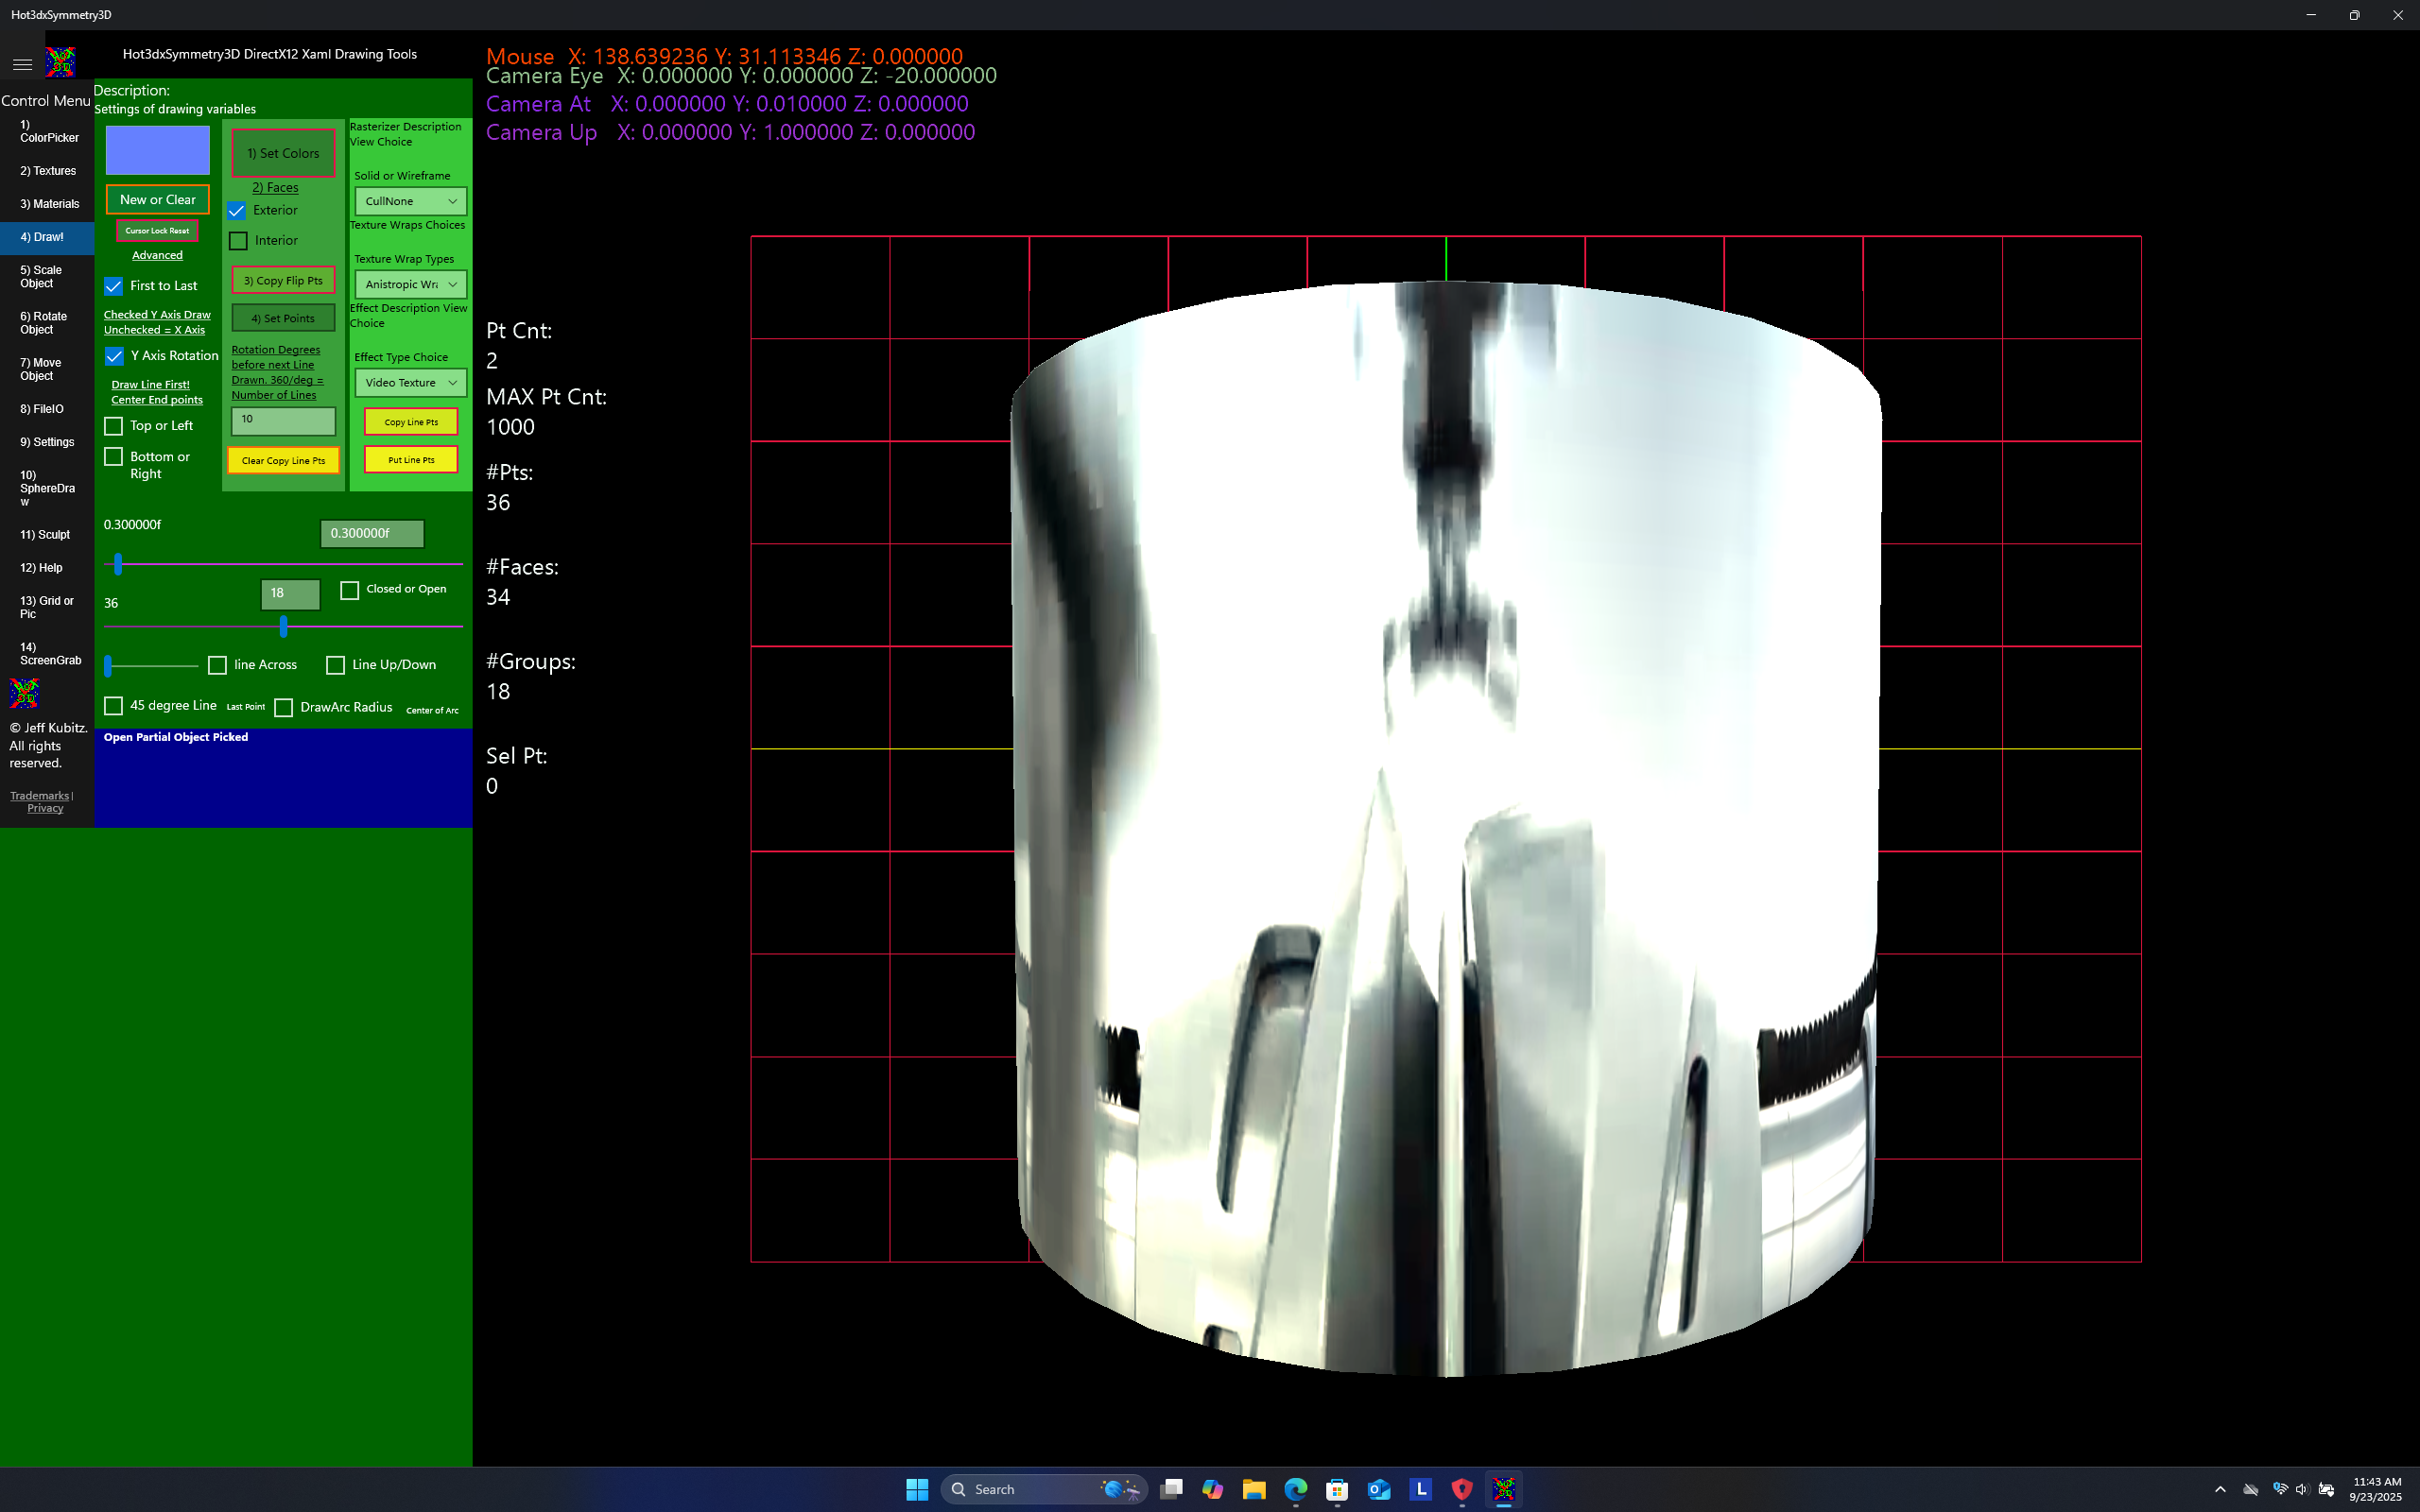Image resolution: width=2420 pixels, height=1512 pixels.
Task: Click the Hot3dx logo icon at top
Action: [61, 62]
